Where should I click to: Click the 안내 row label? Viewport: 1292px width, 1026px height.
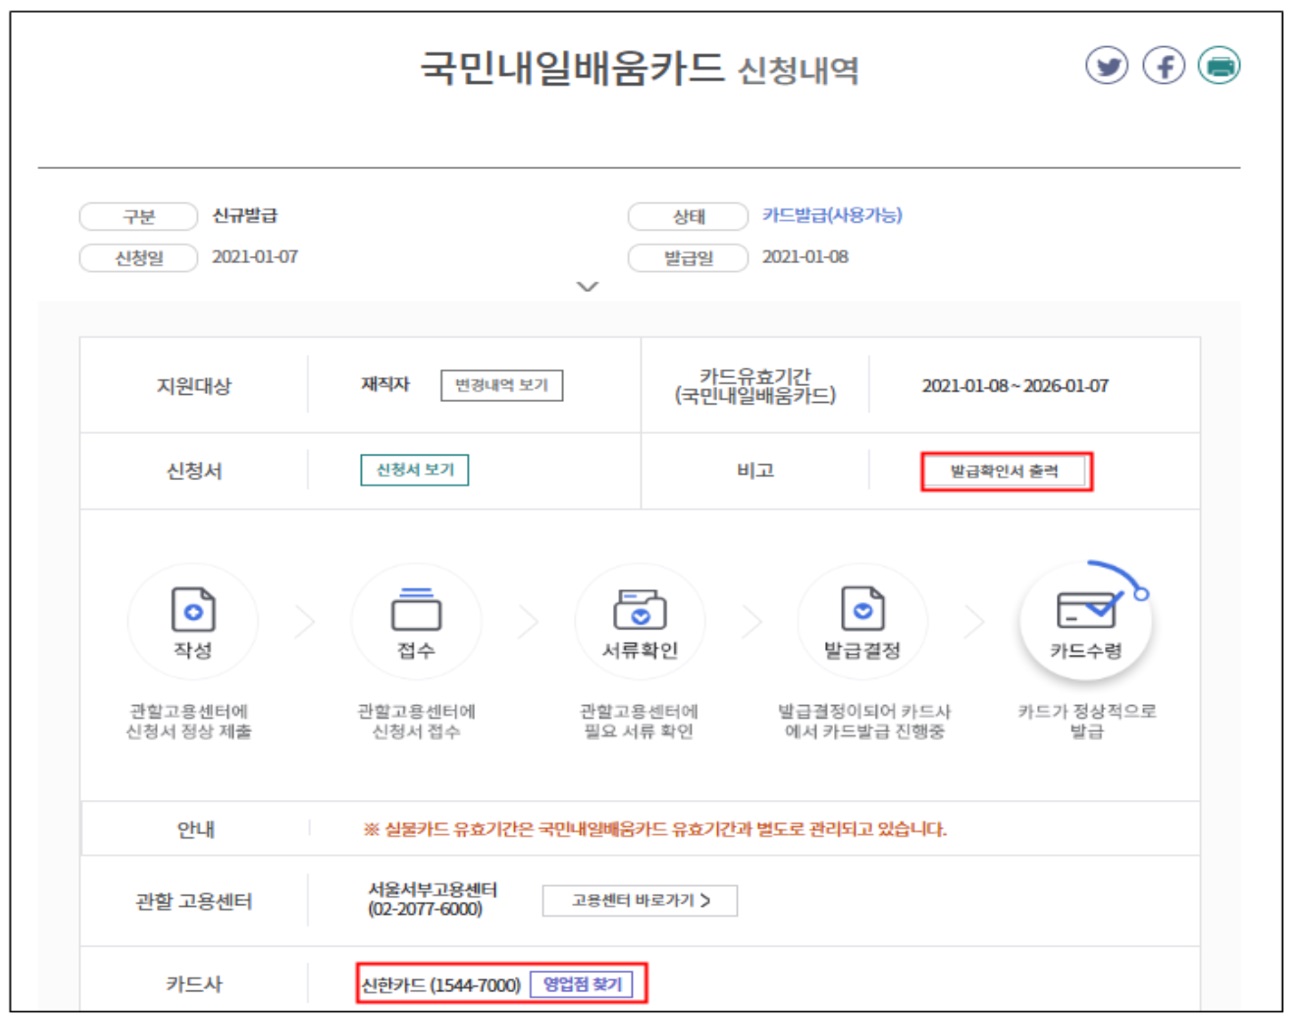coord(196,829)
